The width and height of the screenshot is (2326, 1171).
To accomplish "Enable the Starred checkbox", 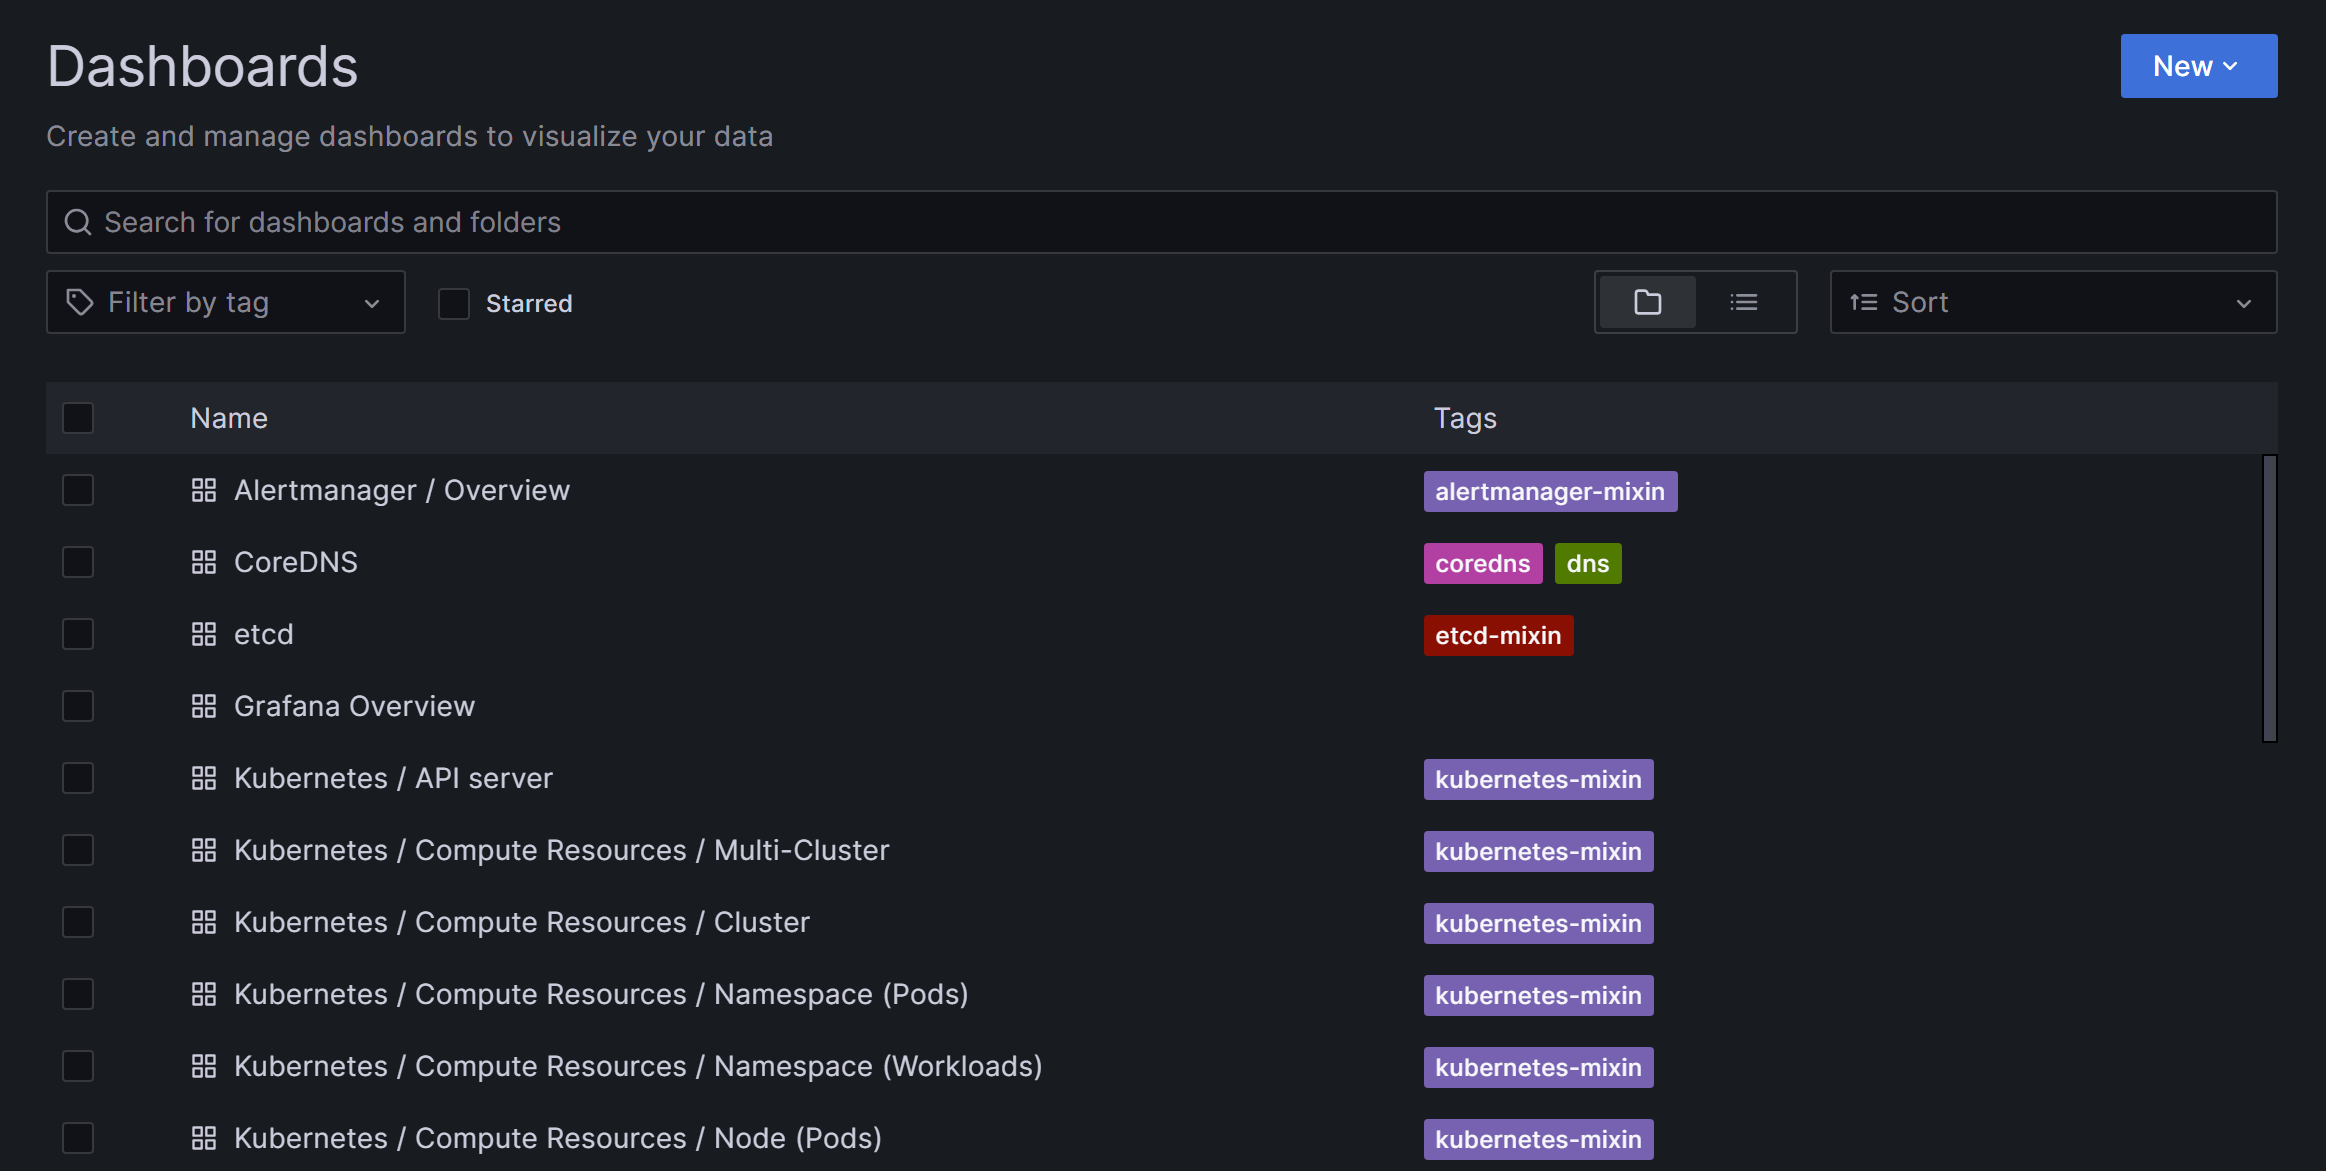I will click(454, 303).
